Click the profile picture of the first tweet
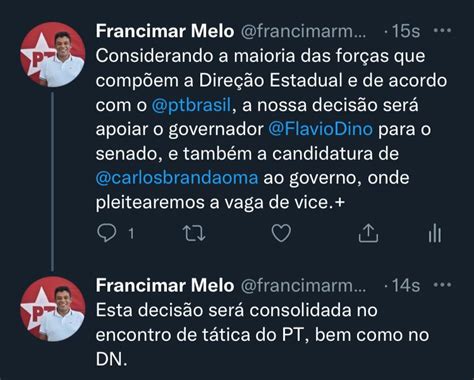474x380 pixels. [x=53, y=55]
